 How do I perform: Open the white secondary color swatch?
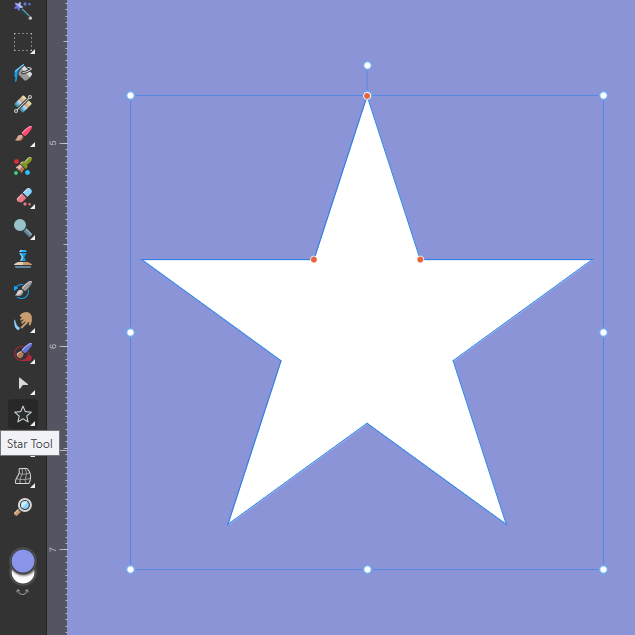[x=23, y=578]
